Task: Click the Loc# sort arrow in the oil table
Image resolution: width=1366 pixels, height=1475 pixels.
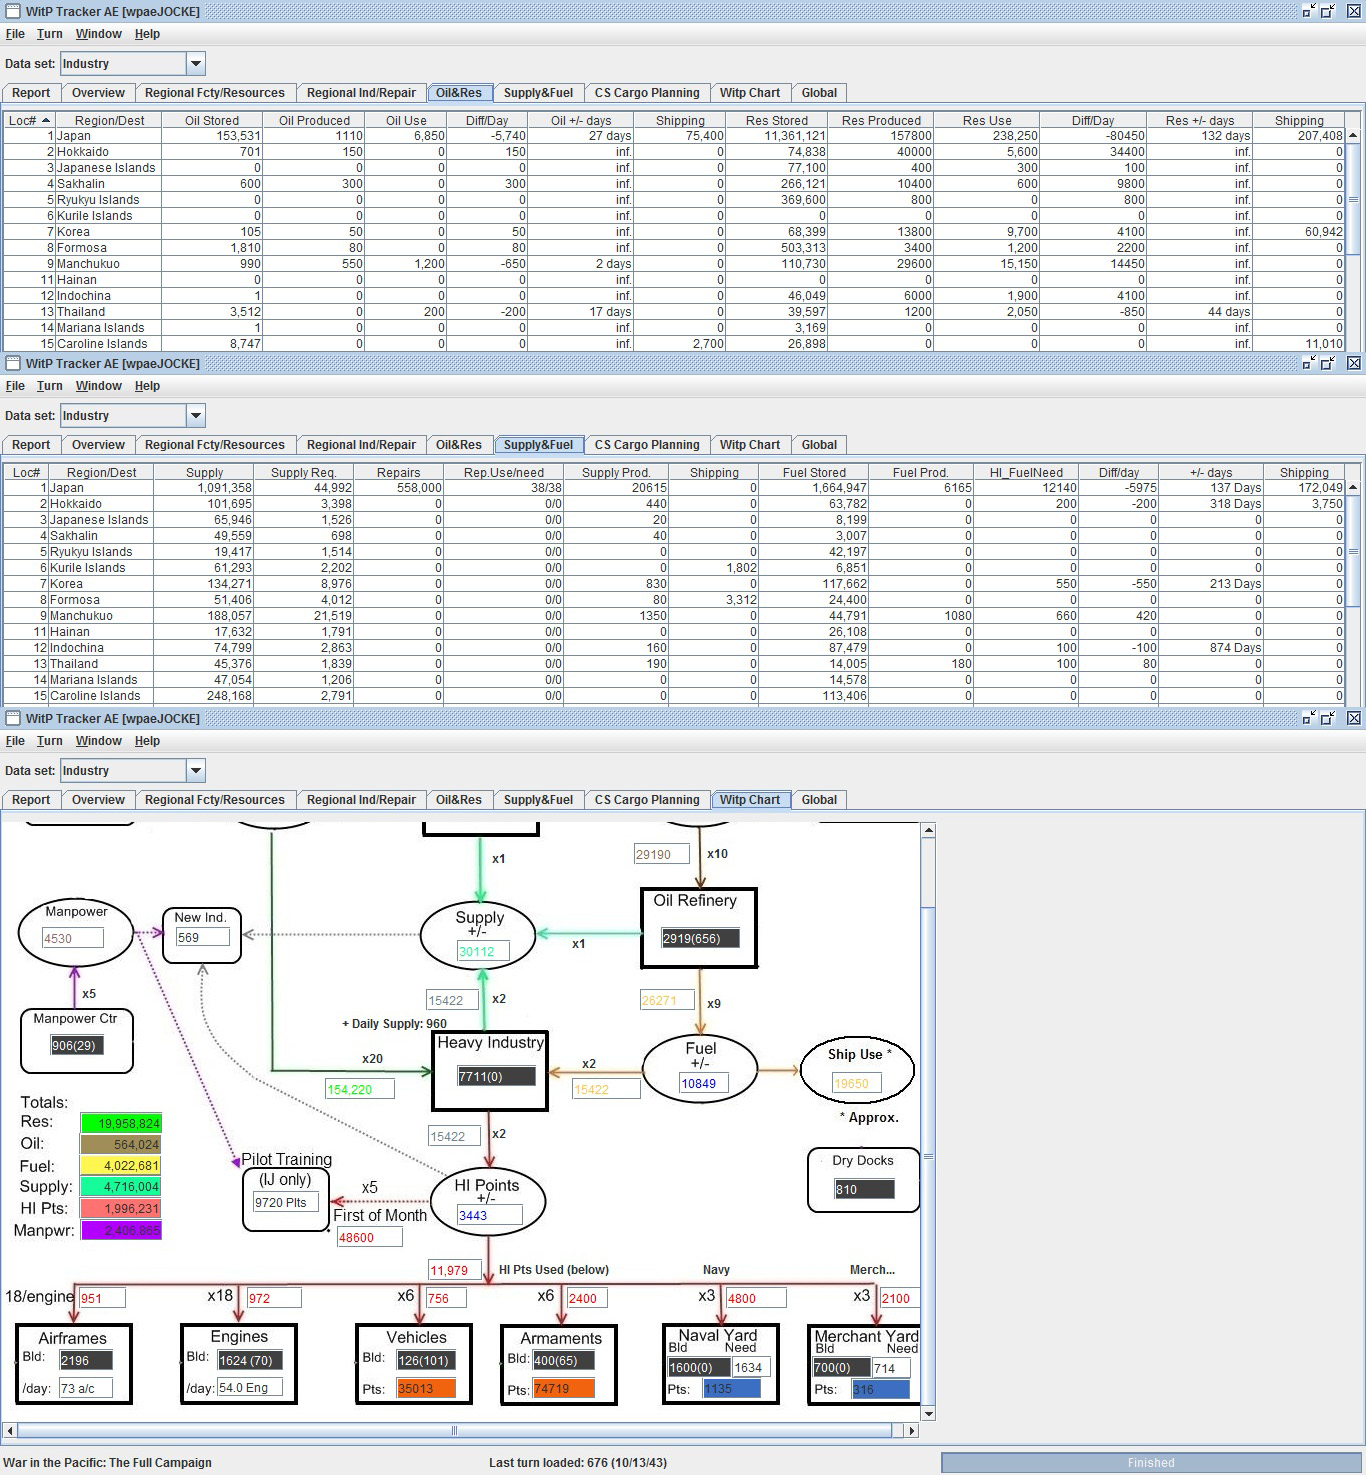Action: [x=45, y=121]
